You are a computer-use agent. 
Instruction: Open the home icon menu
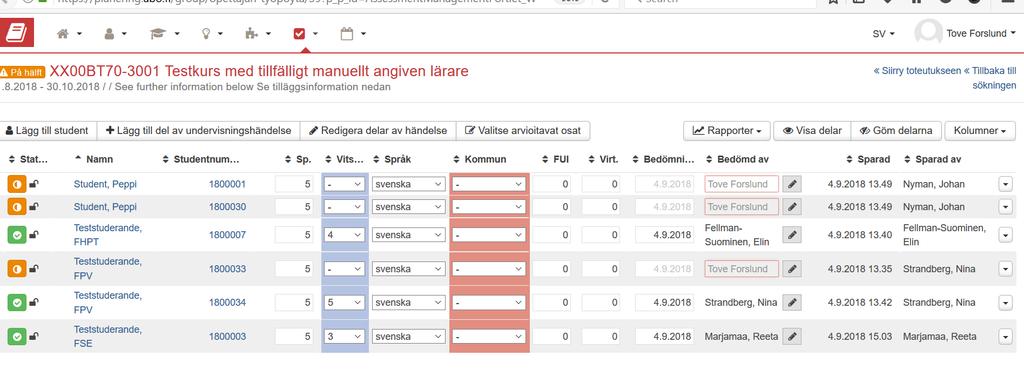69,33
